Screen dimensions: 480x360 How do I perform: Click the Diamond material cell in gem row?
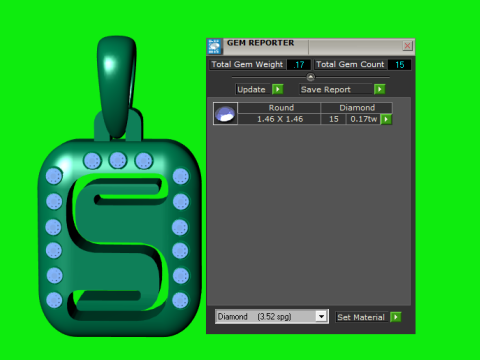tap(357, 108)
